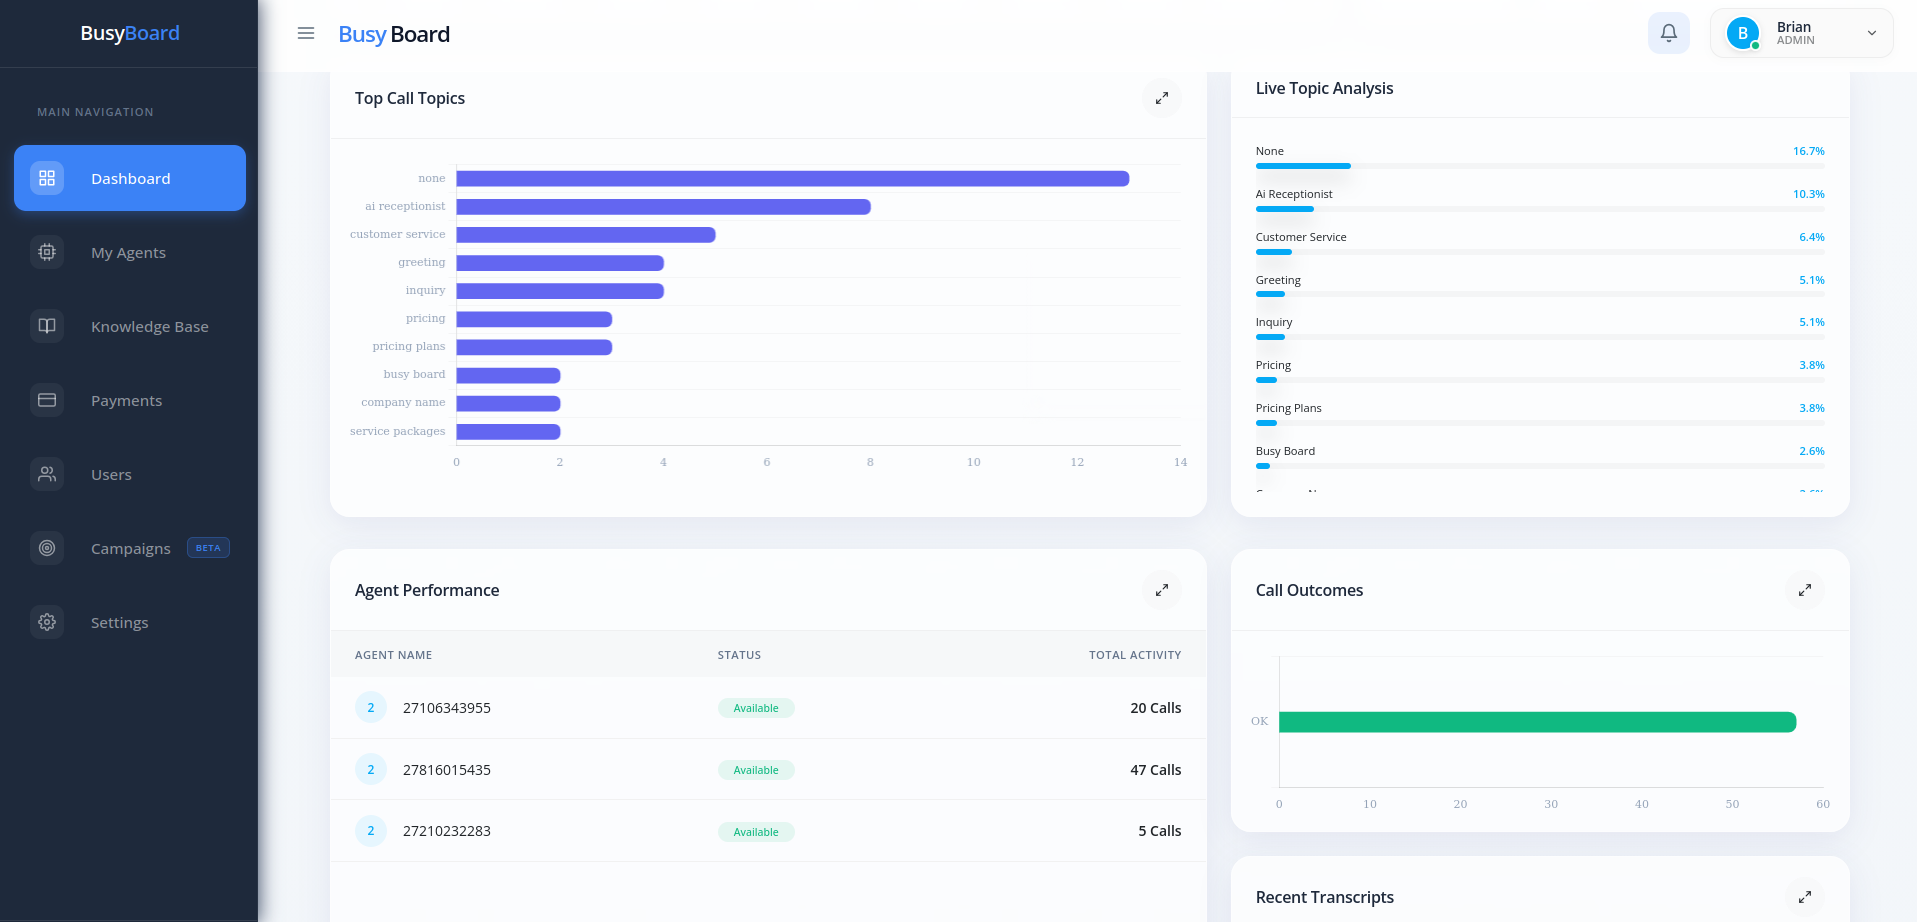Click Available status for agent 27210232283
Image resolution: width=1917 pixels, height=922 pixels.
[x=756, y=832]
